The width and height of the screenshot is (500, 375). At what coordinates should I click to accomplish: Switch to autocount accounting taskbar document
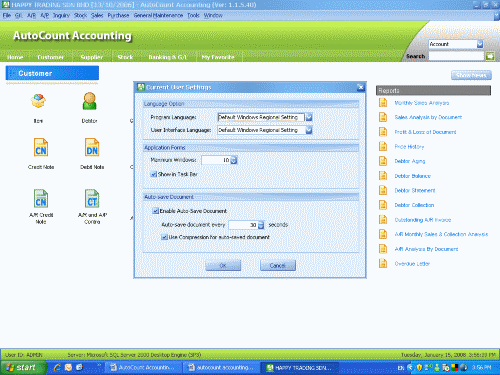point(222,368)
